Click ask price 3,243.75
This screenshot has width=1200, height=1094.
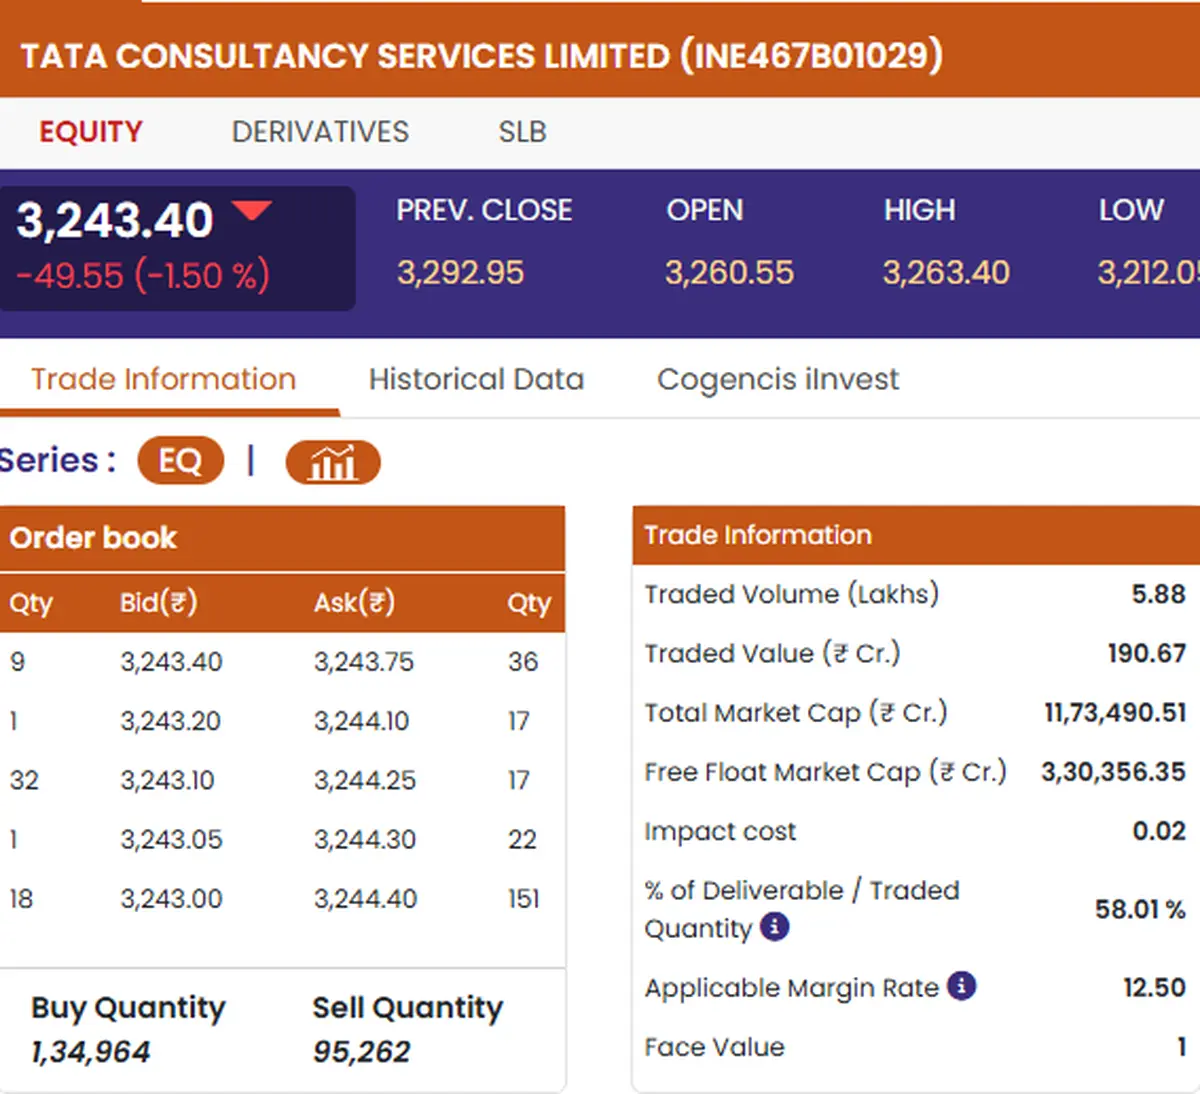pos(364,662)
